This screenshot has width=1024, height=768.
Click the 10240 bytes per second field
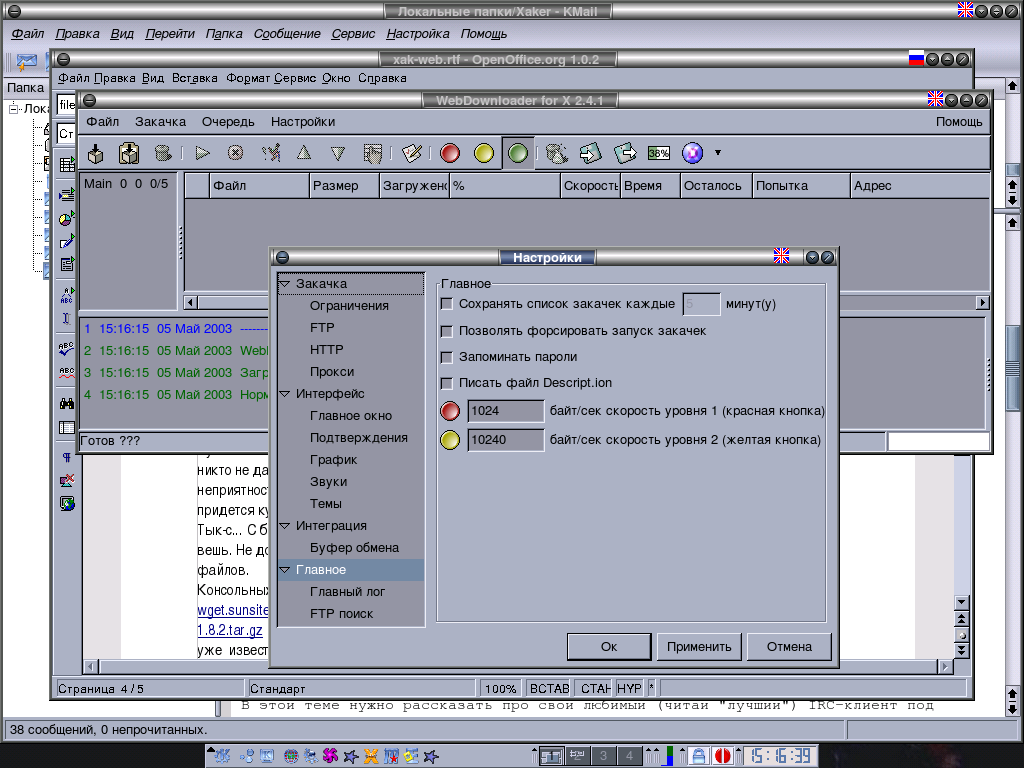(505, 440)
